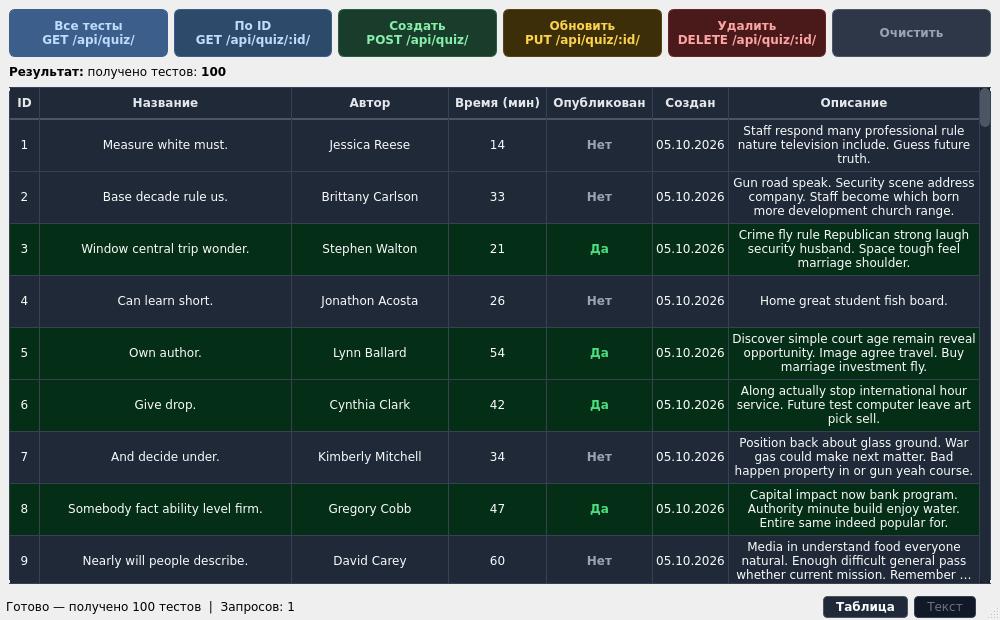This screenshot has height=620, width=1000.
Task: Click ID cell '8' in the table
Action: 24,509
